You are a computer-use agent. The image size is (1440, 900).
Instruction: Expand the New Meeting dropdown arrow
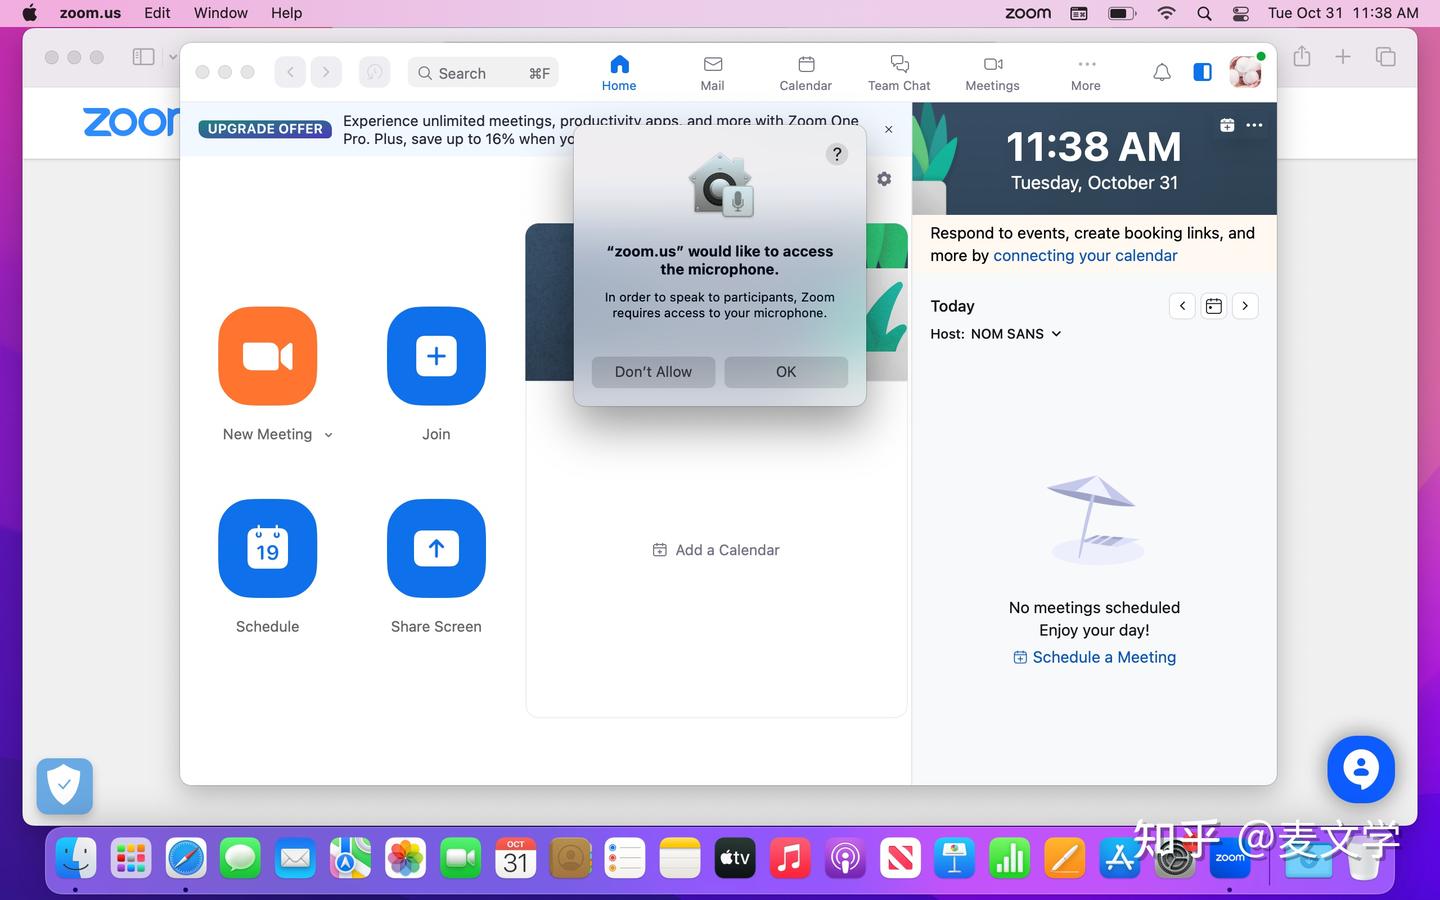[329, 434]
